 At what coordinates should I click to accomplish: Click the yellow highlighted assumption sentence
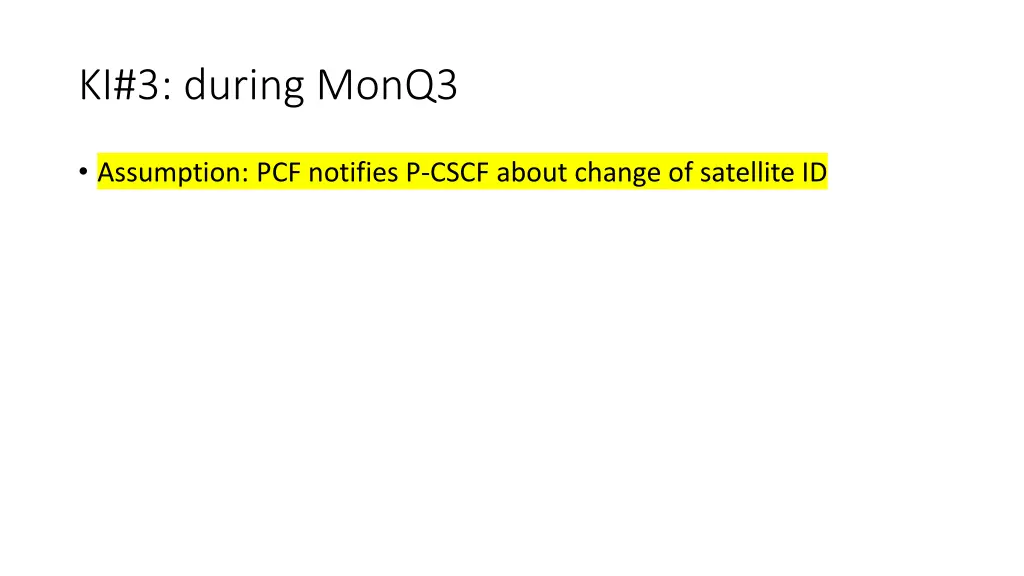(462, 172)
